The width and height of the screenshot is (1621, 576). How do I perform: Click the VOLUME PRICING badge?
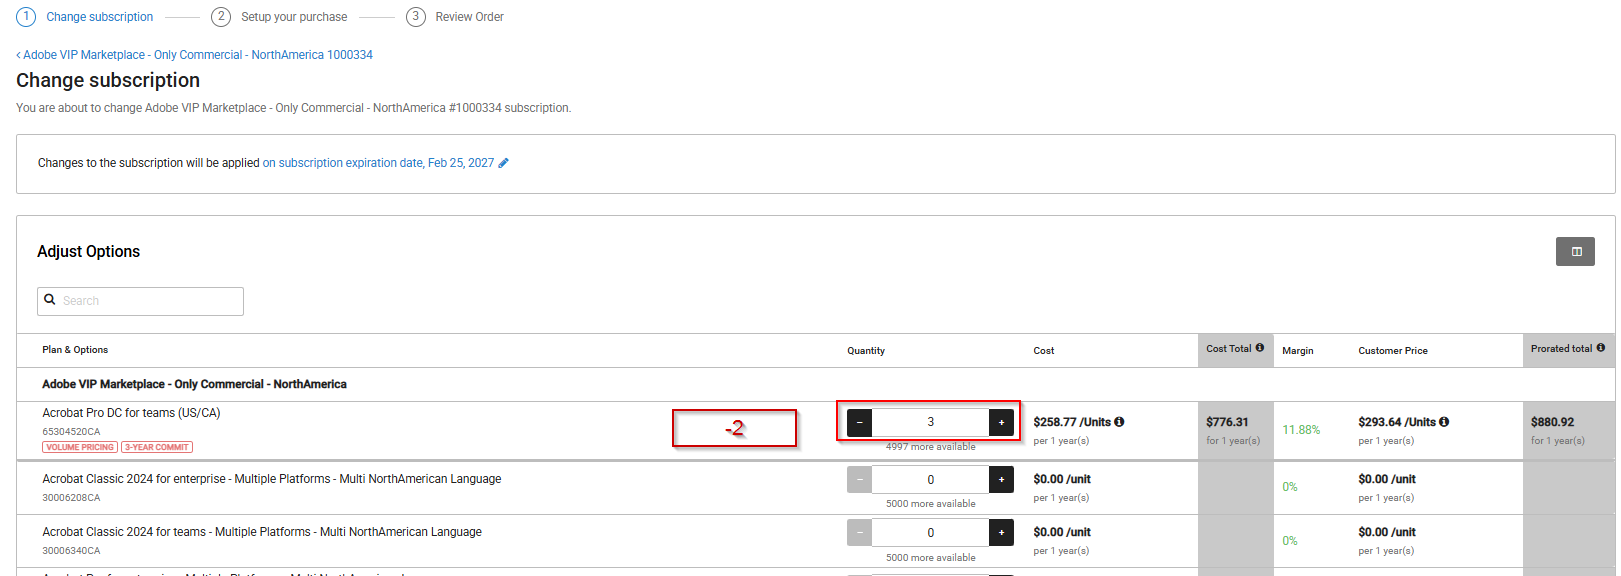(80, 447)
